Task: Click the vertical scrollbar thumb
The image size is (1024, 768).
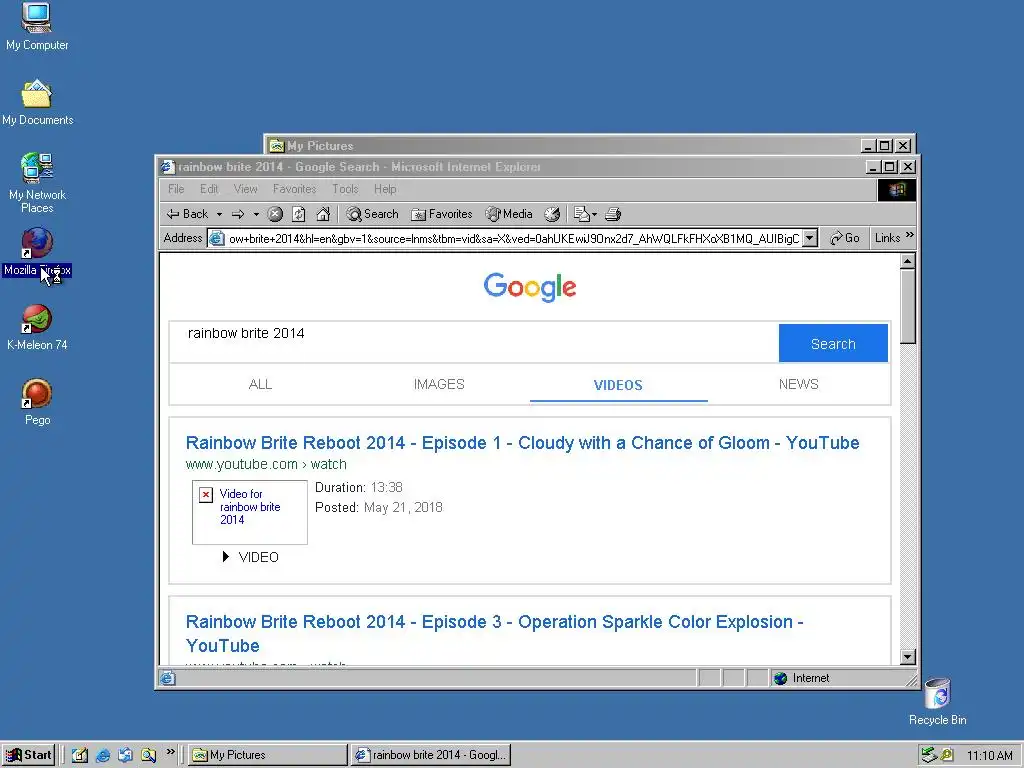Action: click(907, 306)
